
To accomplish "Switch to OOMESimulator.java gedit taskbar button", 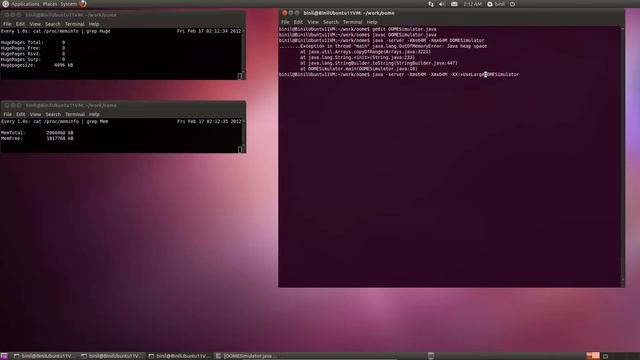I will [x=246, y=356].
